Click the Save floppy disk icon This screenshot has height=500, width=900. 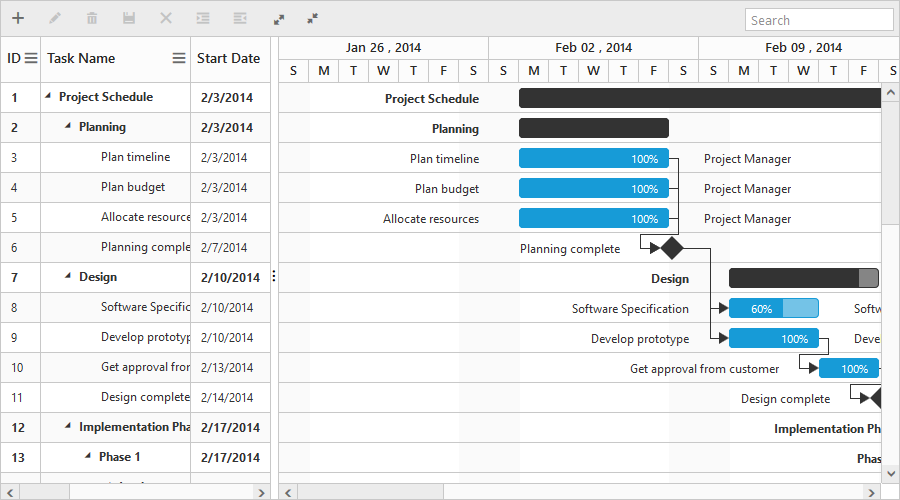point(129,18)
